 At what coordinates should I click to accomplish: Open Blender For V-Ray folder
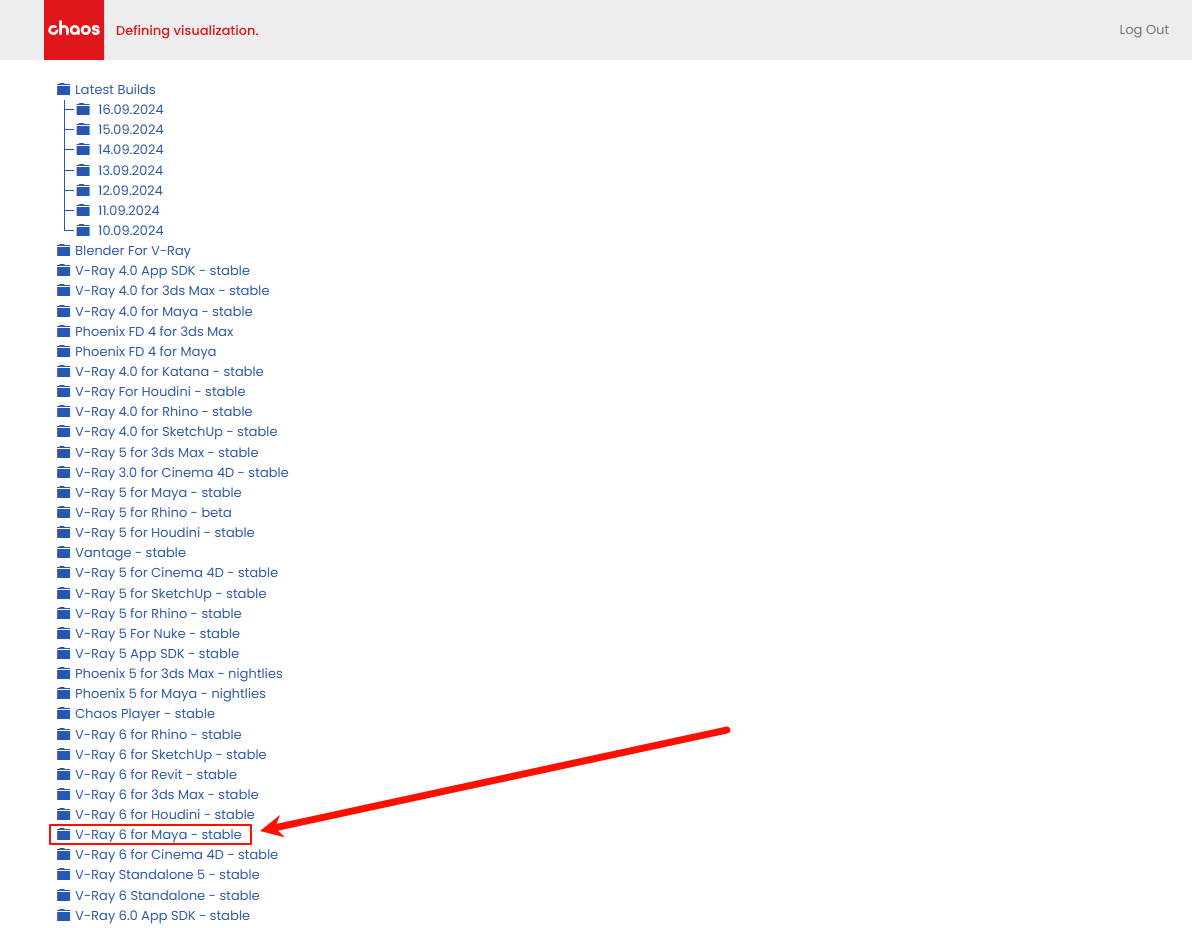(132, 250)
